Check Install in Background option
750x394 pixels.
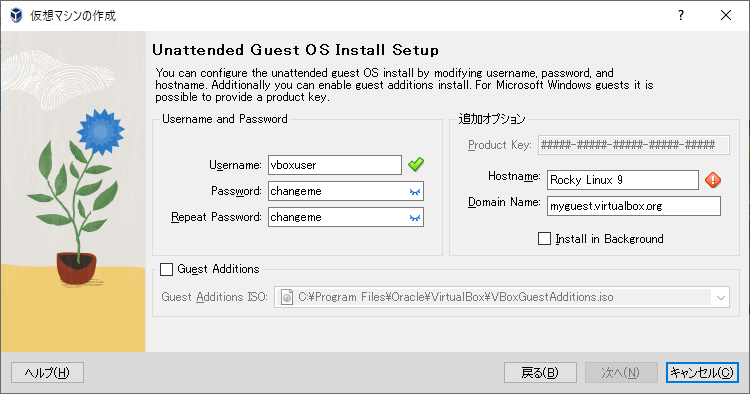coord(544,239)
